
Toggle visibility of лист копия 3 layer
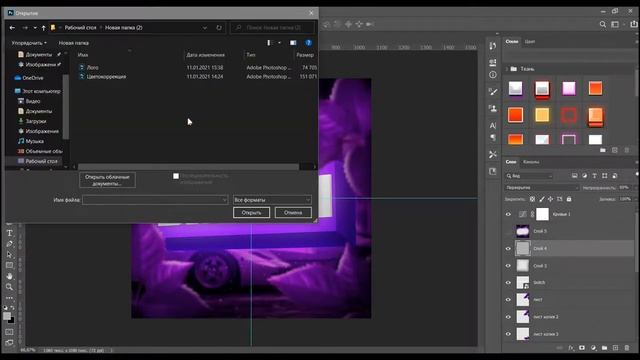point(508,334)
